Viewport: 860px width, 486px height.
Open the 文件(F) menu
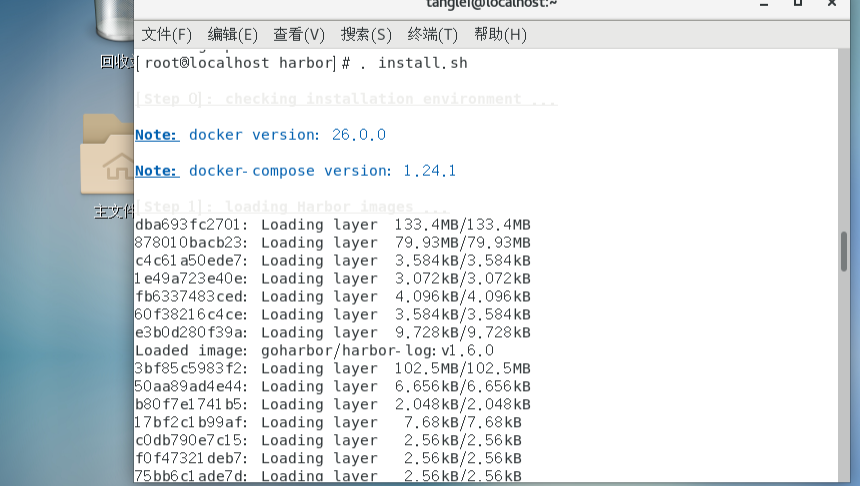(166, 35)
